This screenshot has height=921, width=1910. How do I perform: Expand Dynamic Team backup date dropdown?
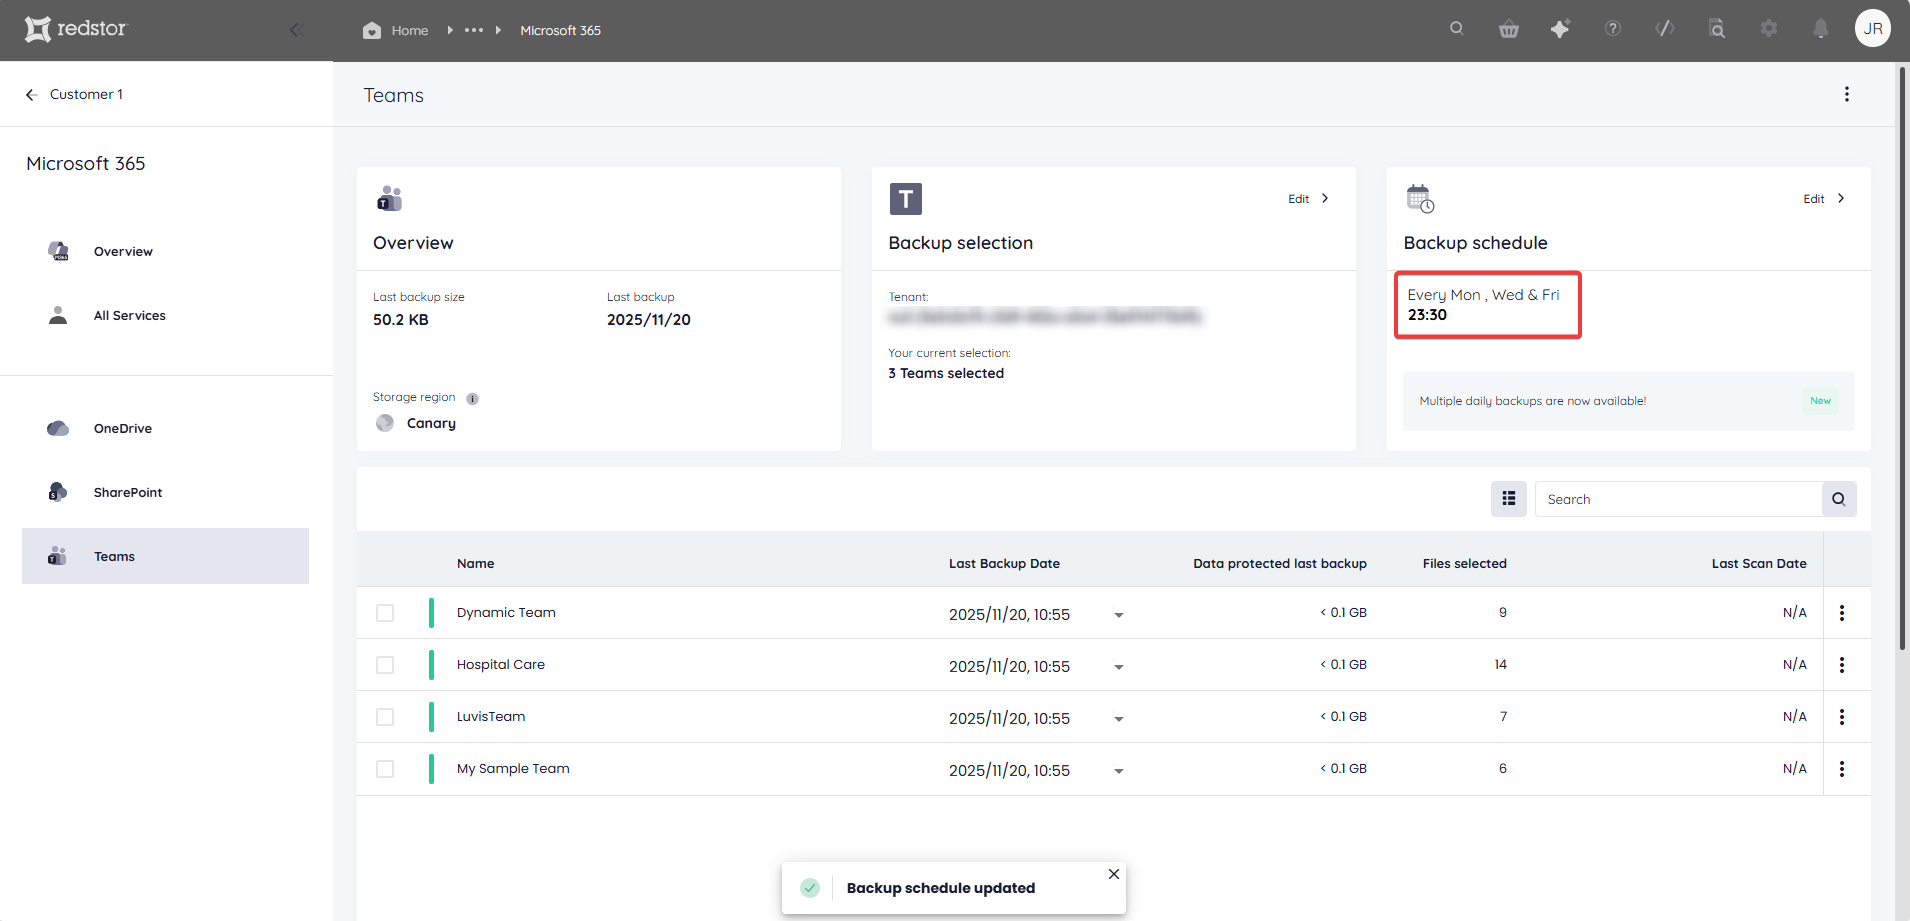(1119, 615)
